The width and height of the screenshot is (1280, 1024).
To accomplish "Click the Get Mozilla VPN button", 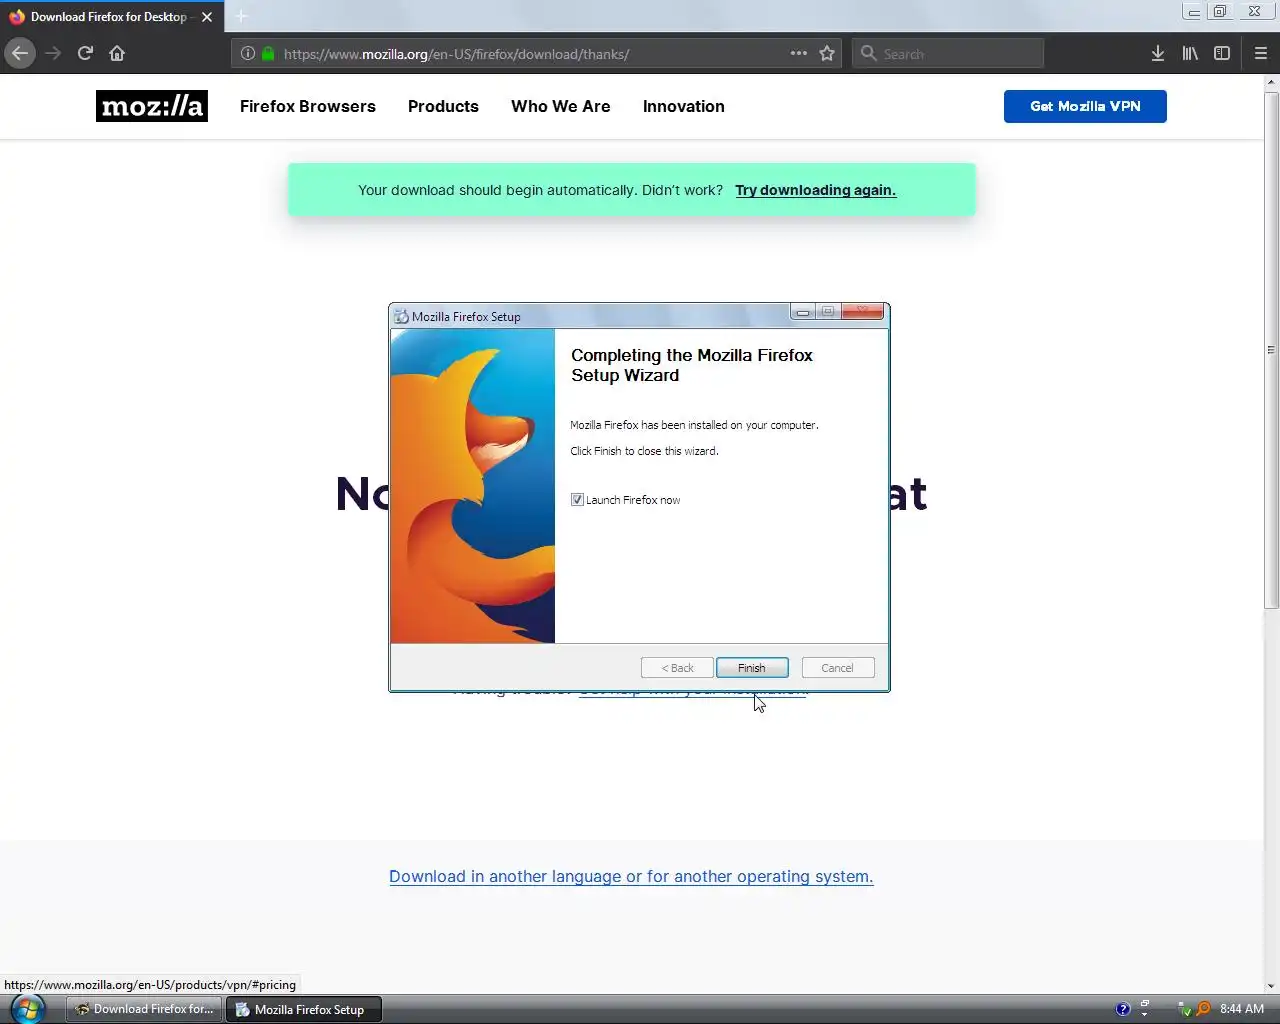I will [x=1085, y=106].
